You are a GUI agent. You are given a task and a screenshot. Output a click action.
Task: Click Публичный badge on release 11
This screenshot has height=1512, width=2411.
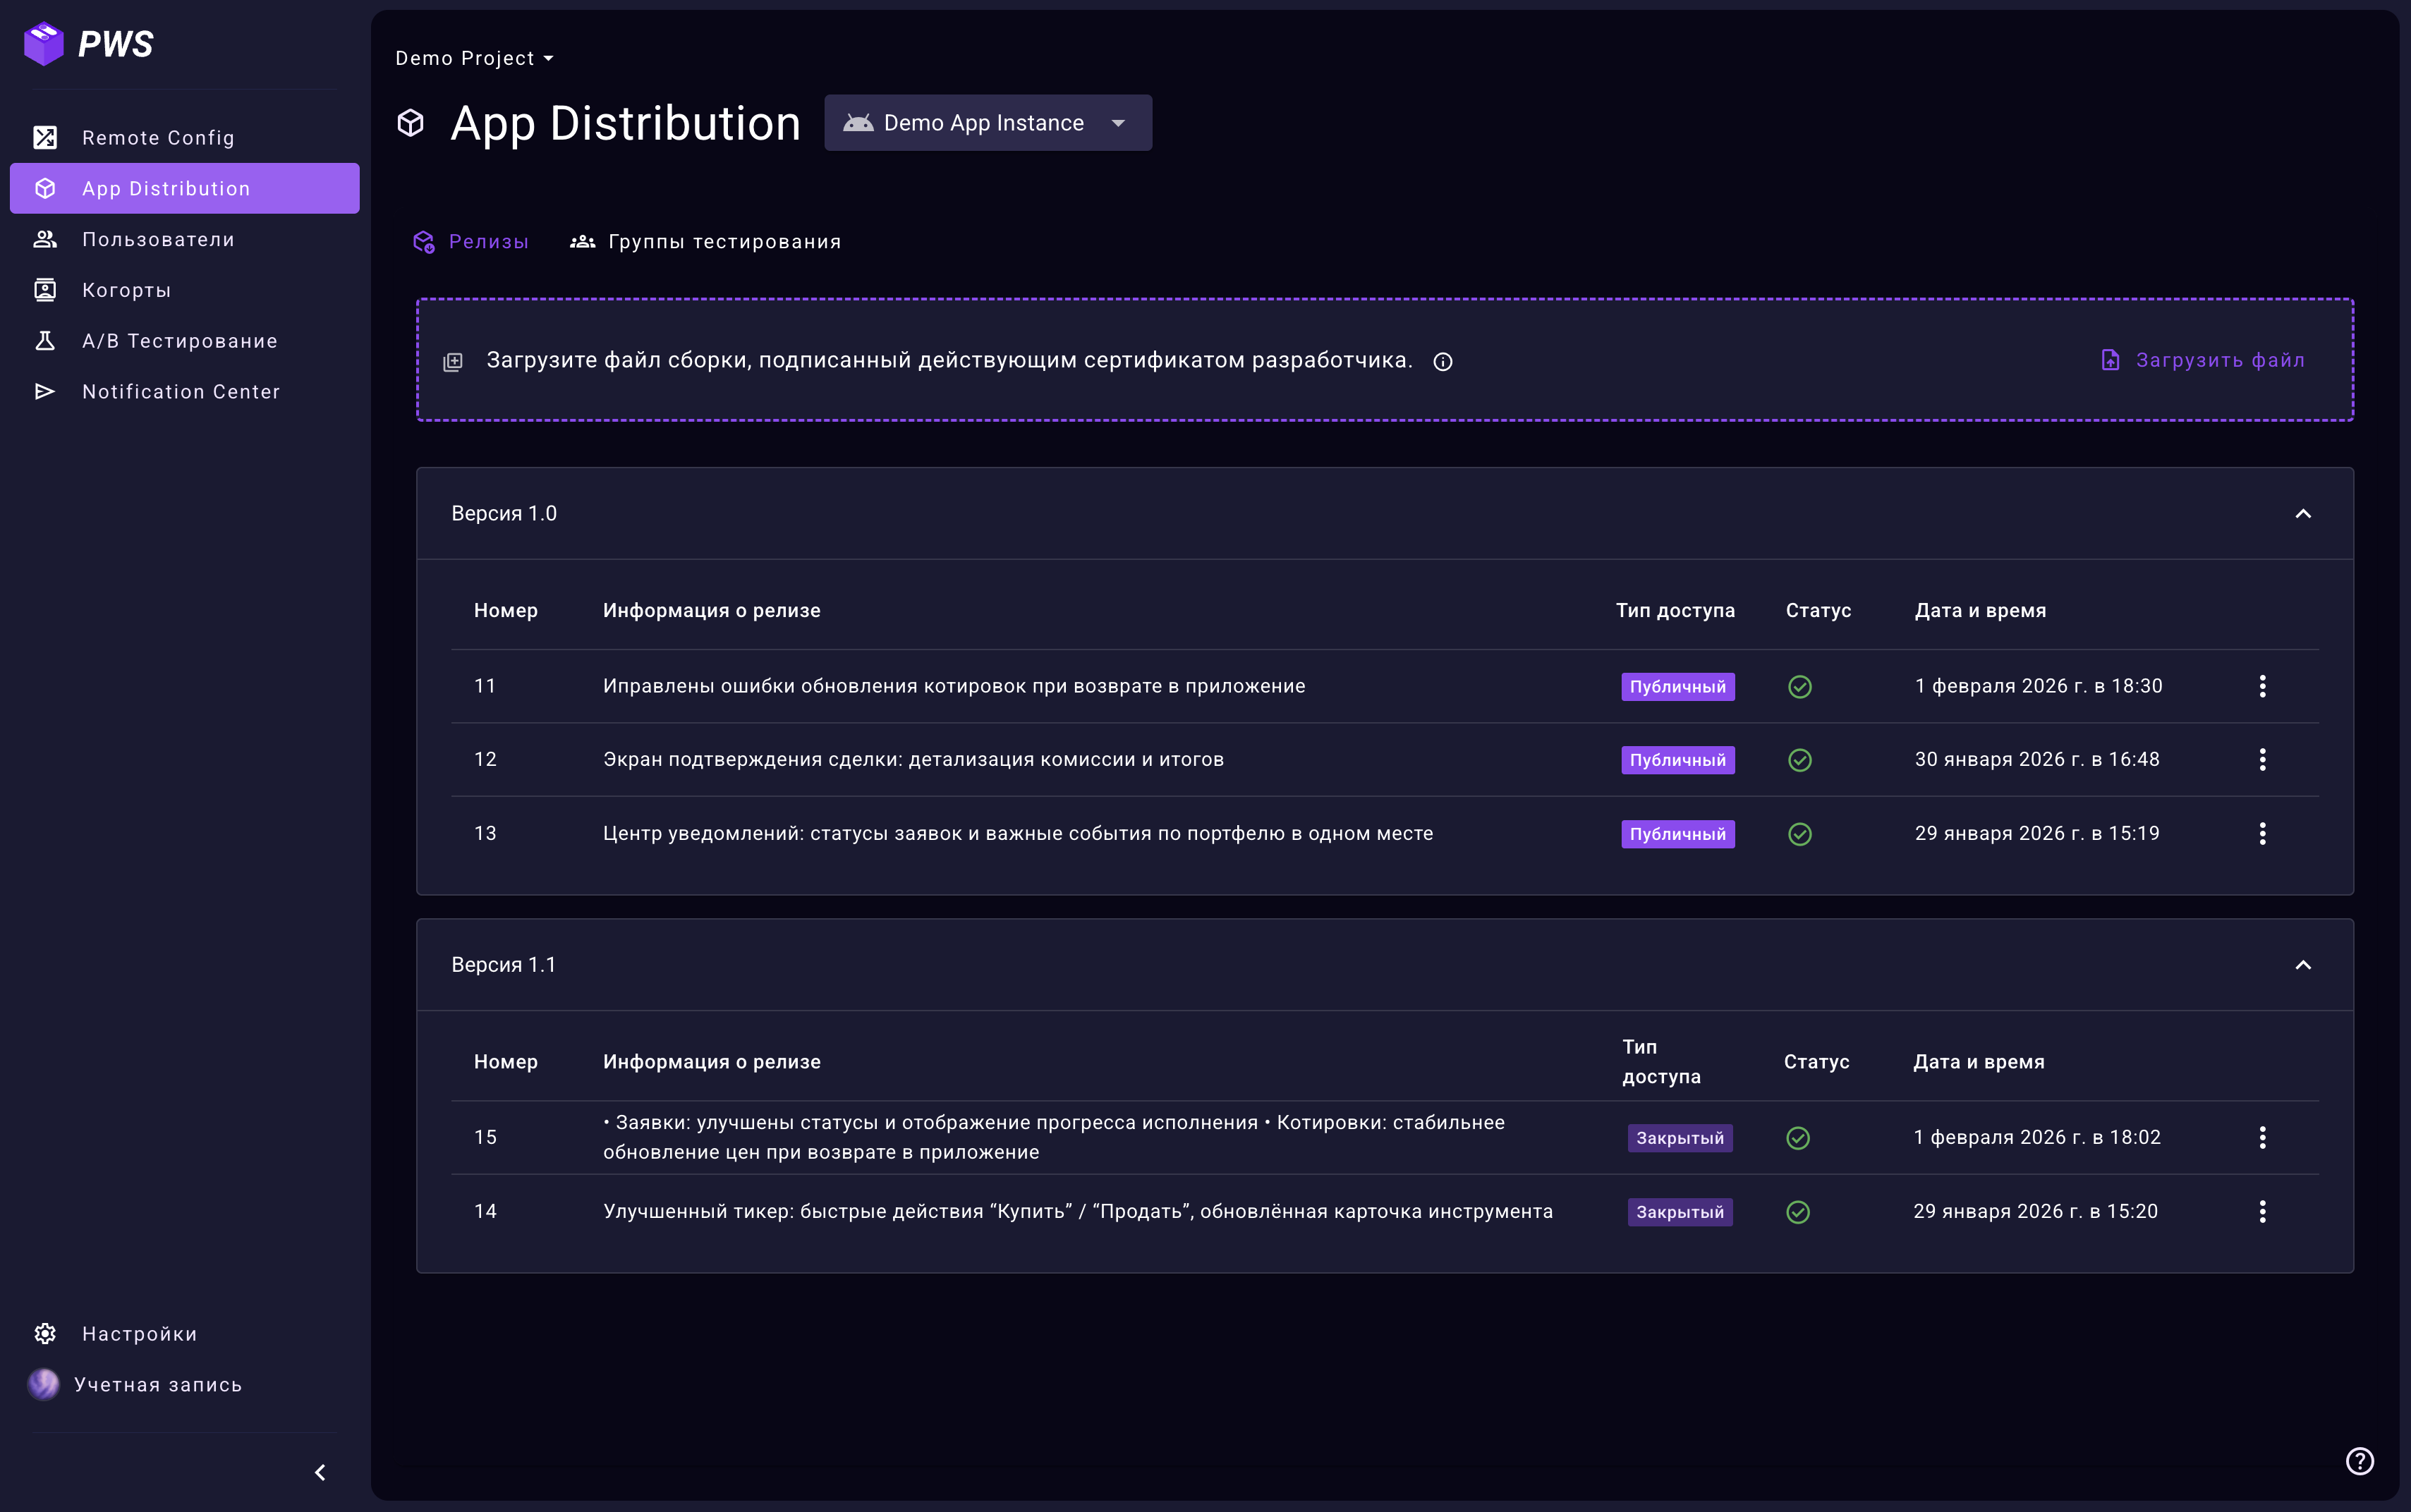coord(1677,687)
